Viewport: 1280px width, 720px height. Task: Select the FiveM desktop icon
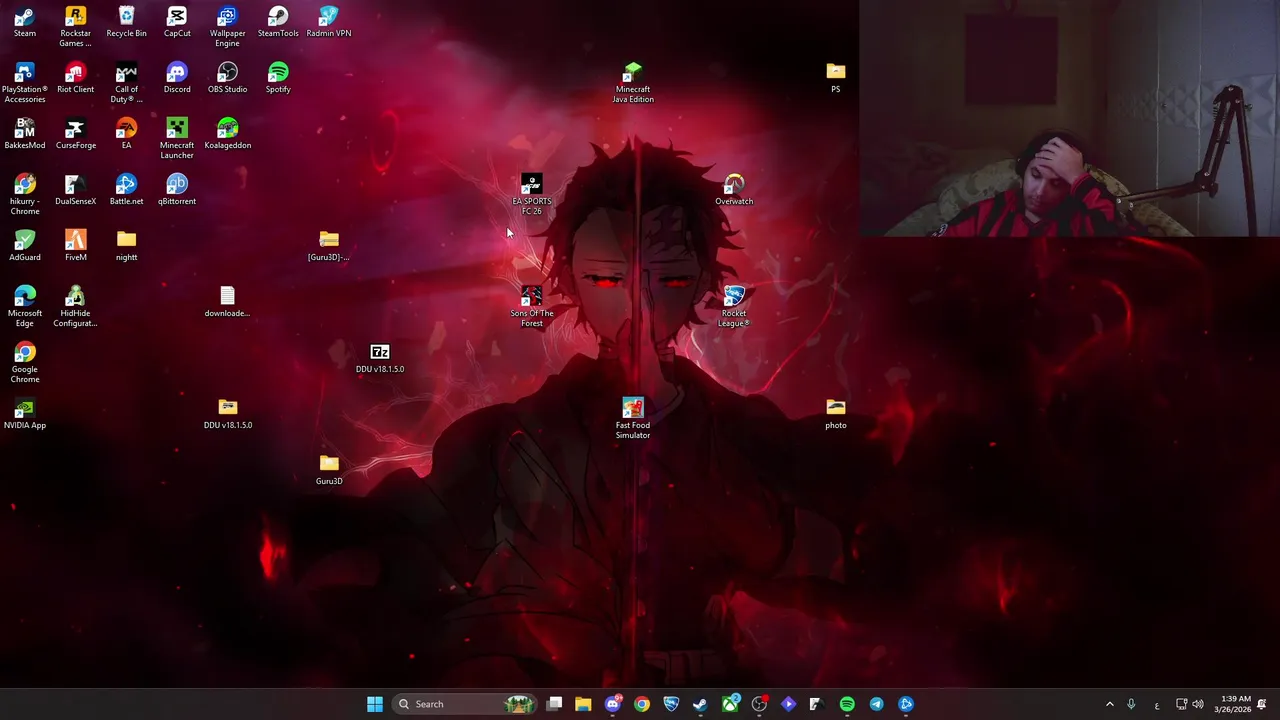click(x=75, y=247)
